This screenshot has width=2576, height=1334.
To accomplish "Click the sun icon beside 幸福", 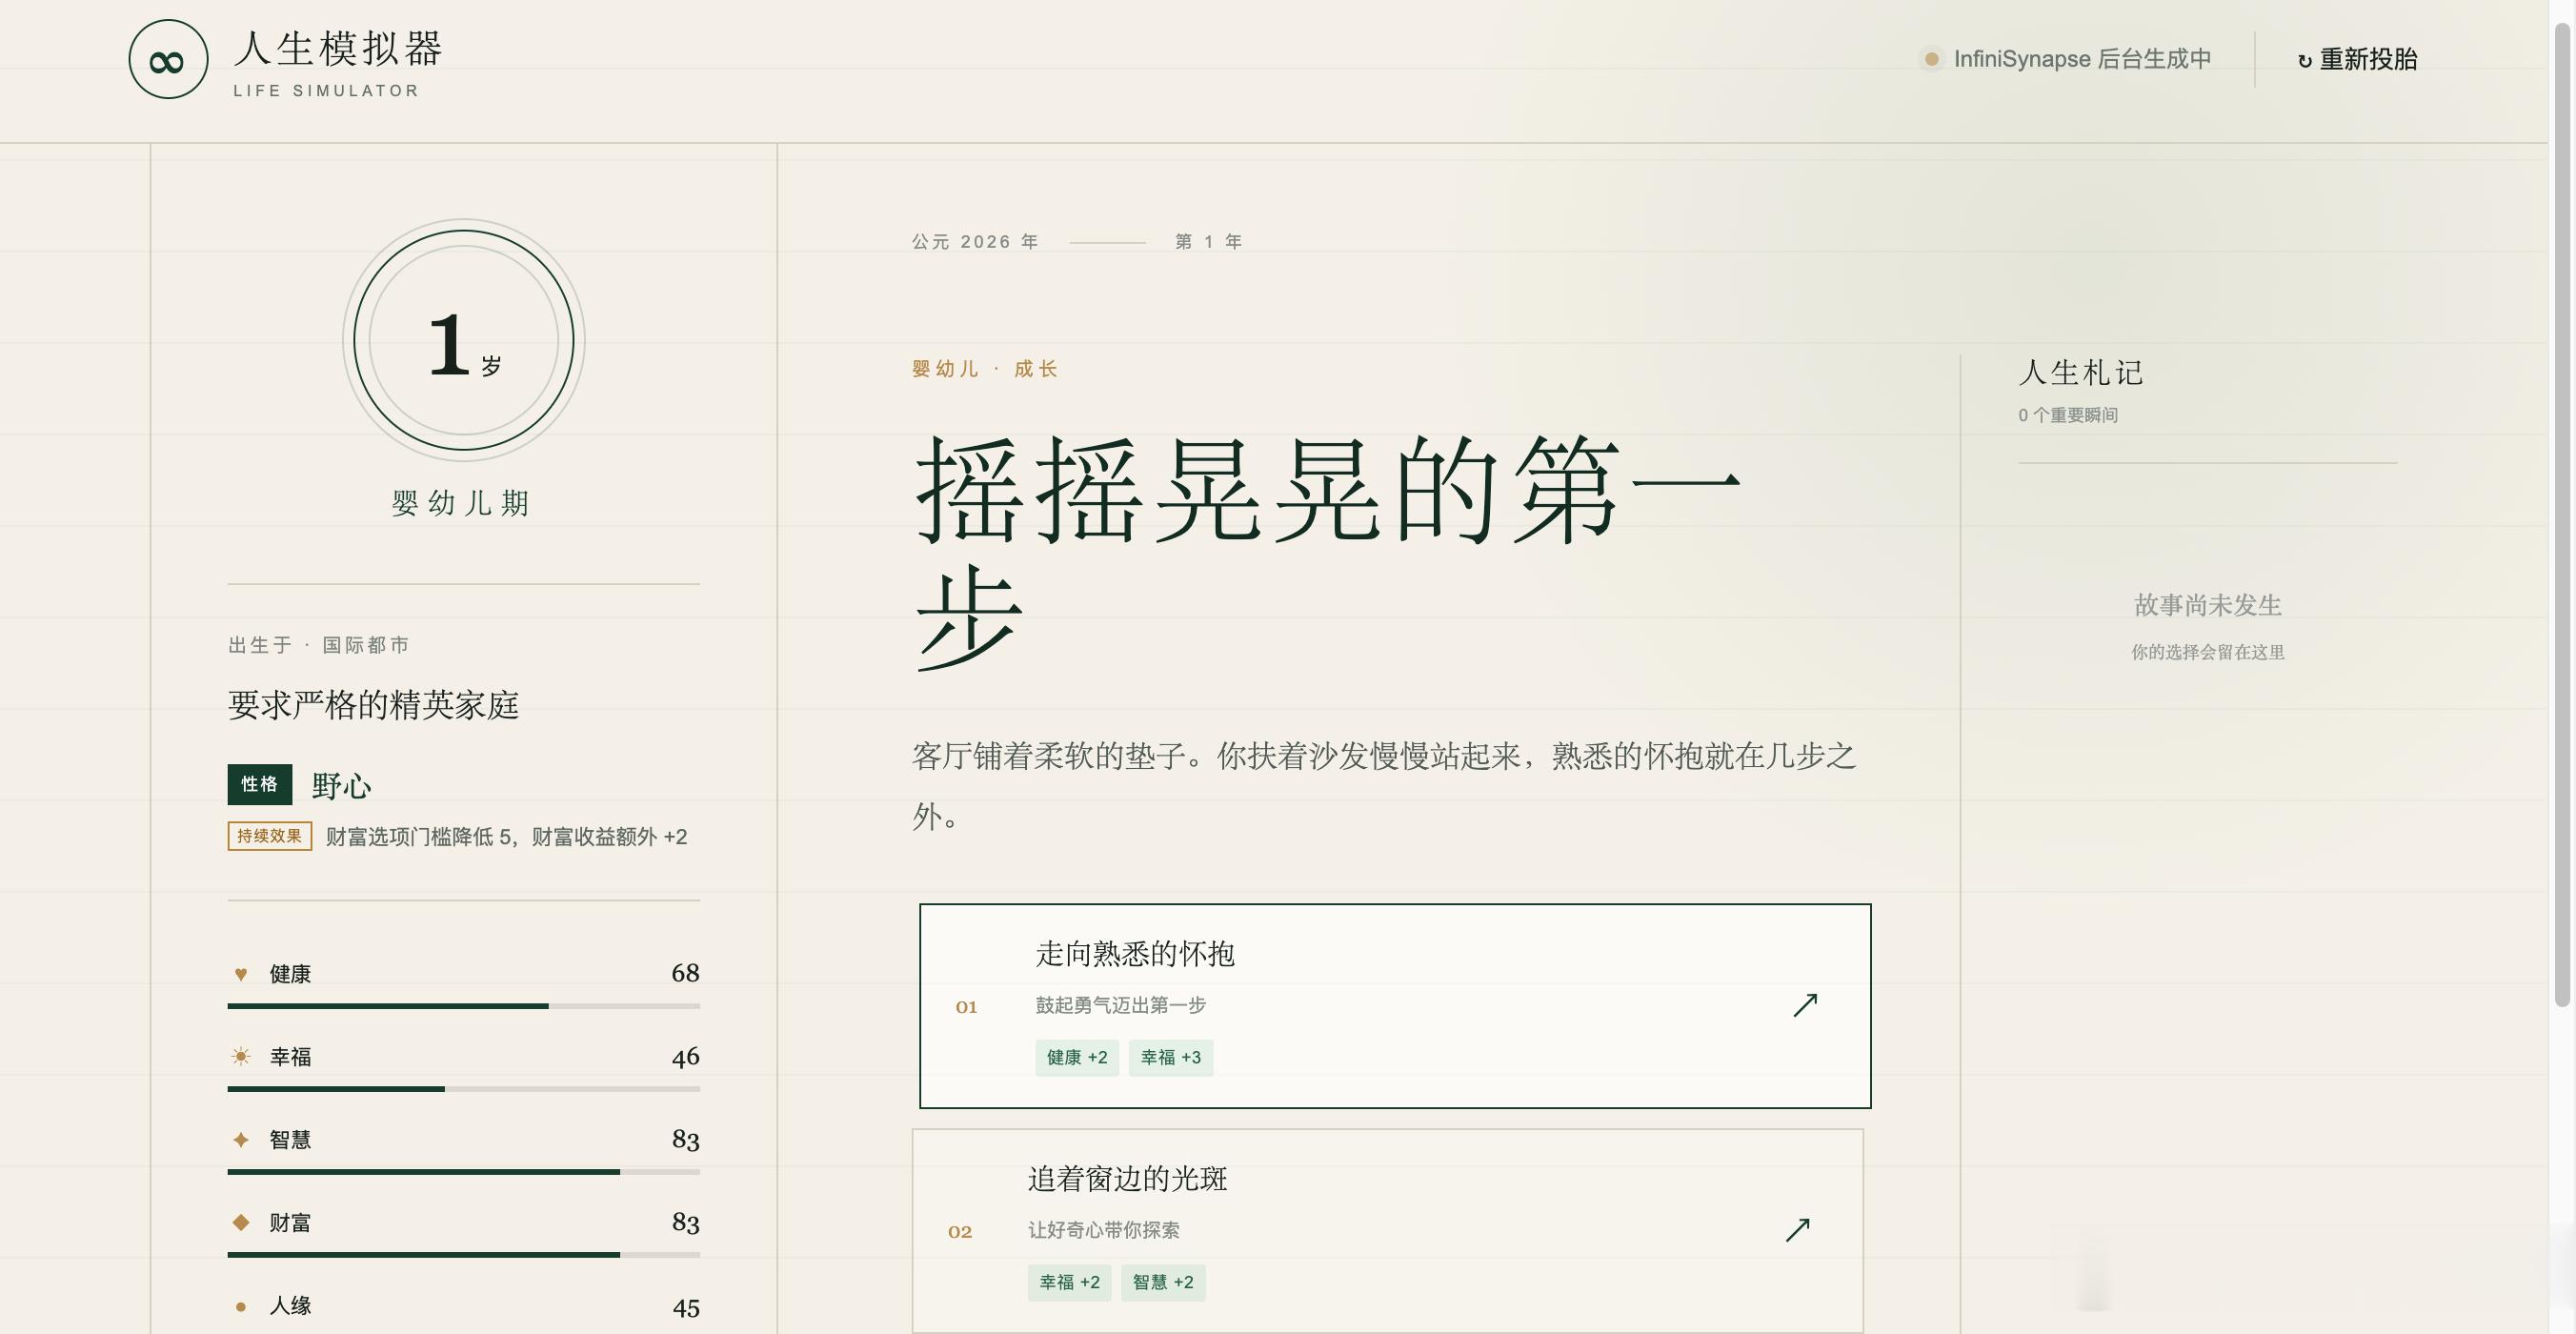I will tap(240, 1056).
